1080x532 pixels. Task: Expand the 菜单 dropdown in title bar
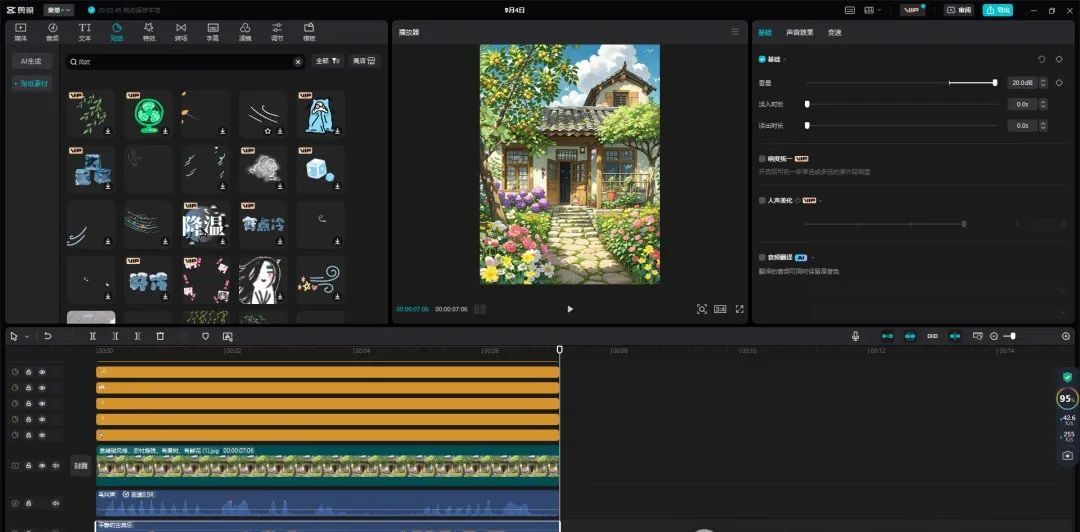point(58,10)
